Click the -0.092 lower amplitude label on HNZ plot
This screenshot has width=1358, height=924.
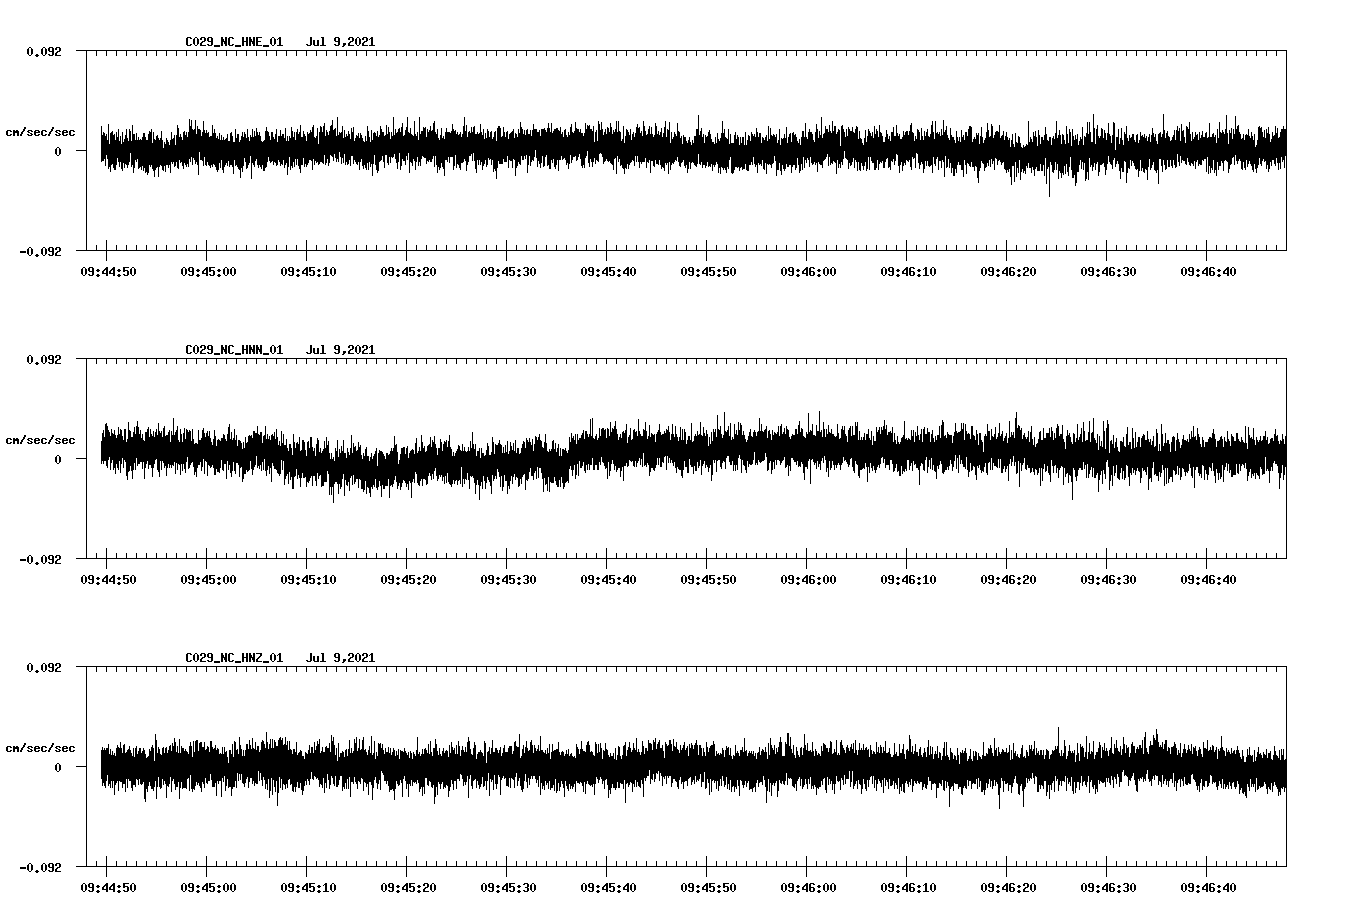(42, 869)
